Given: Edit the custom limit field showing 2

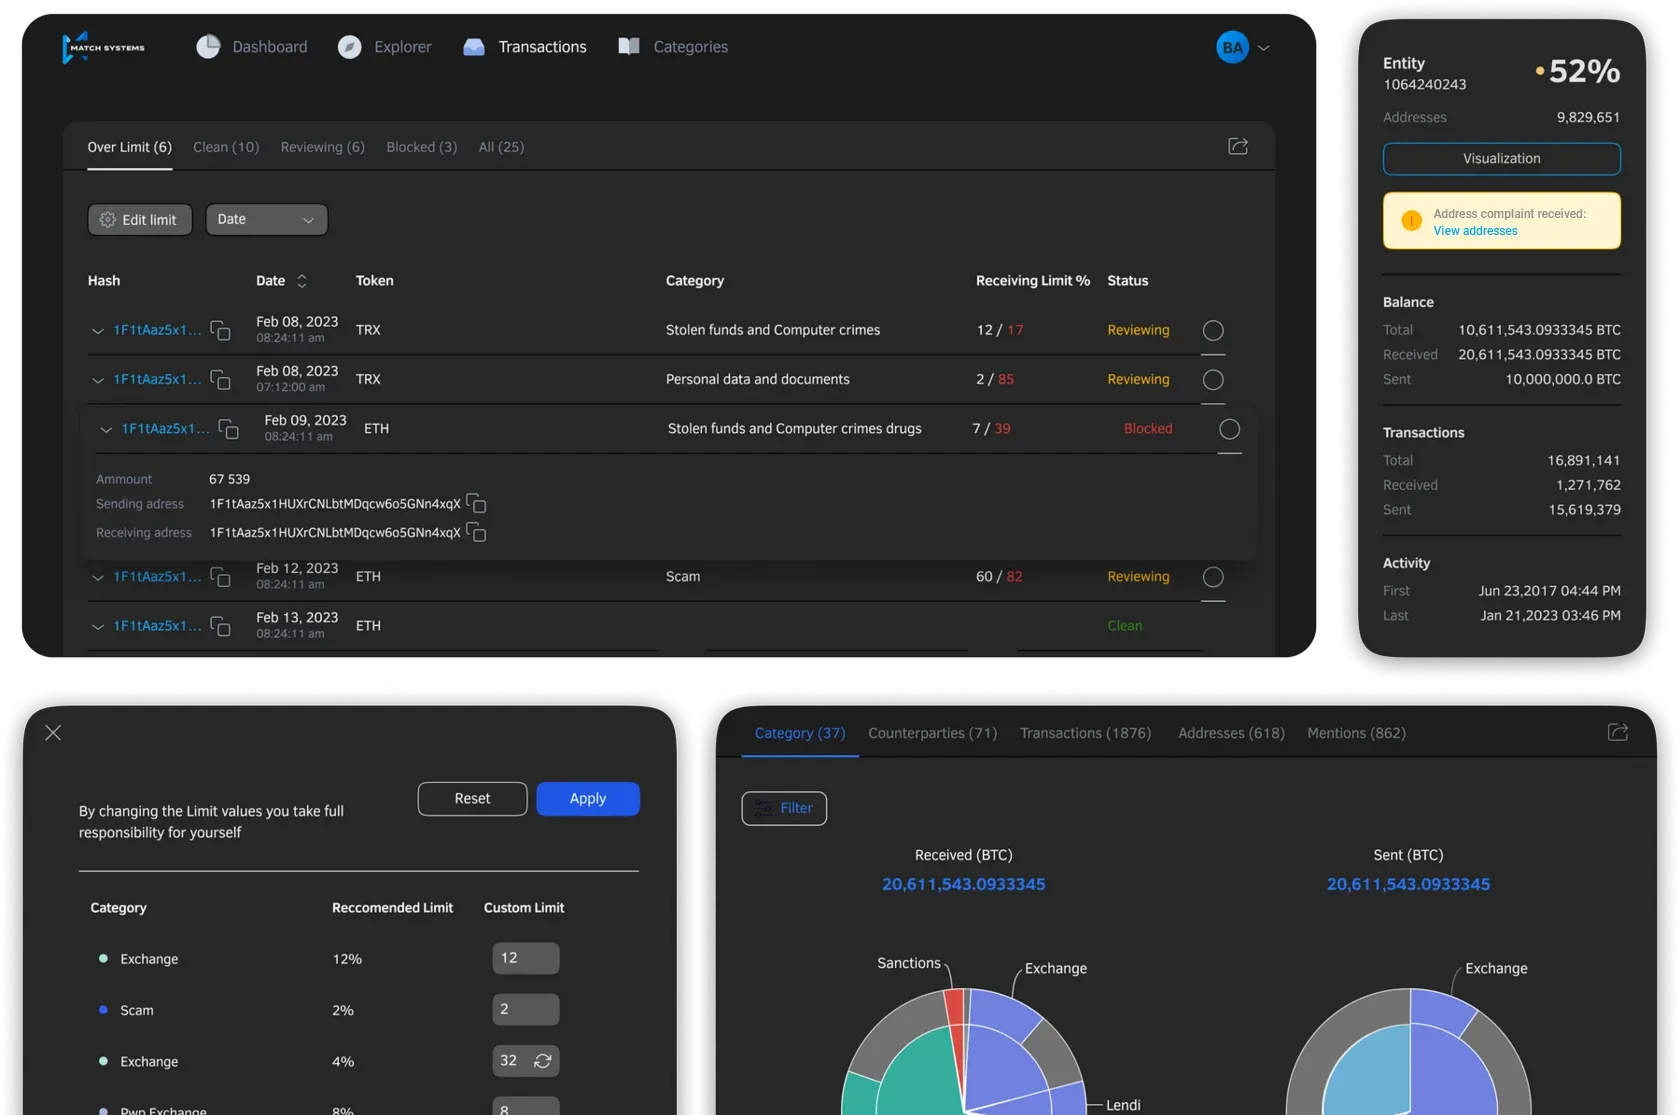Looking at the screenshot, I should click(x=525, y=1009).
